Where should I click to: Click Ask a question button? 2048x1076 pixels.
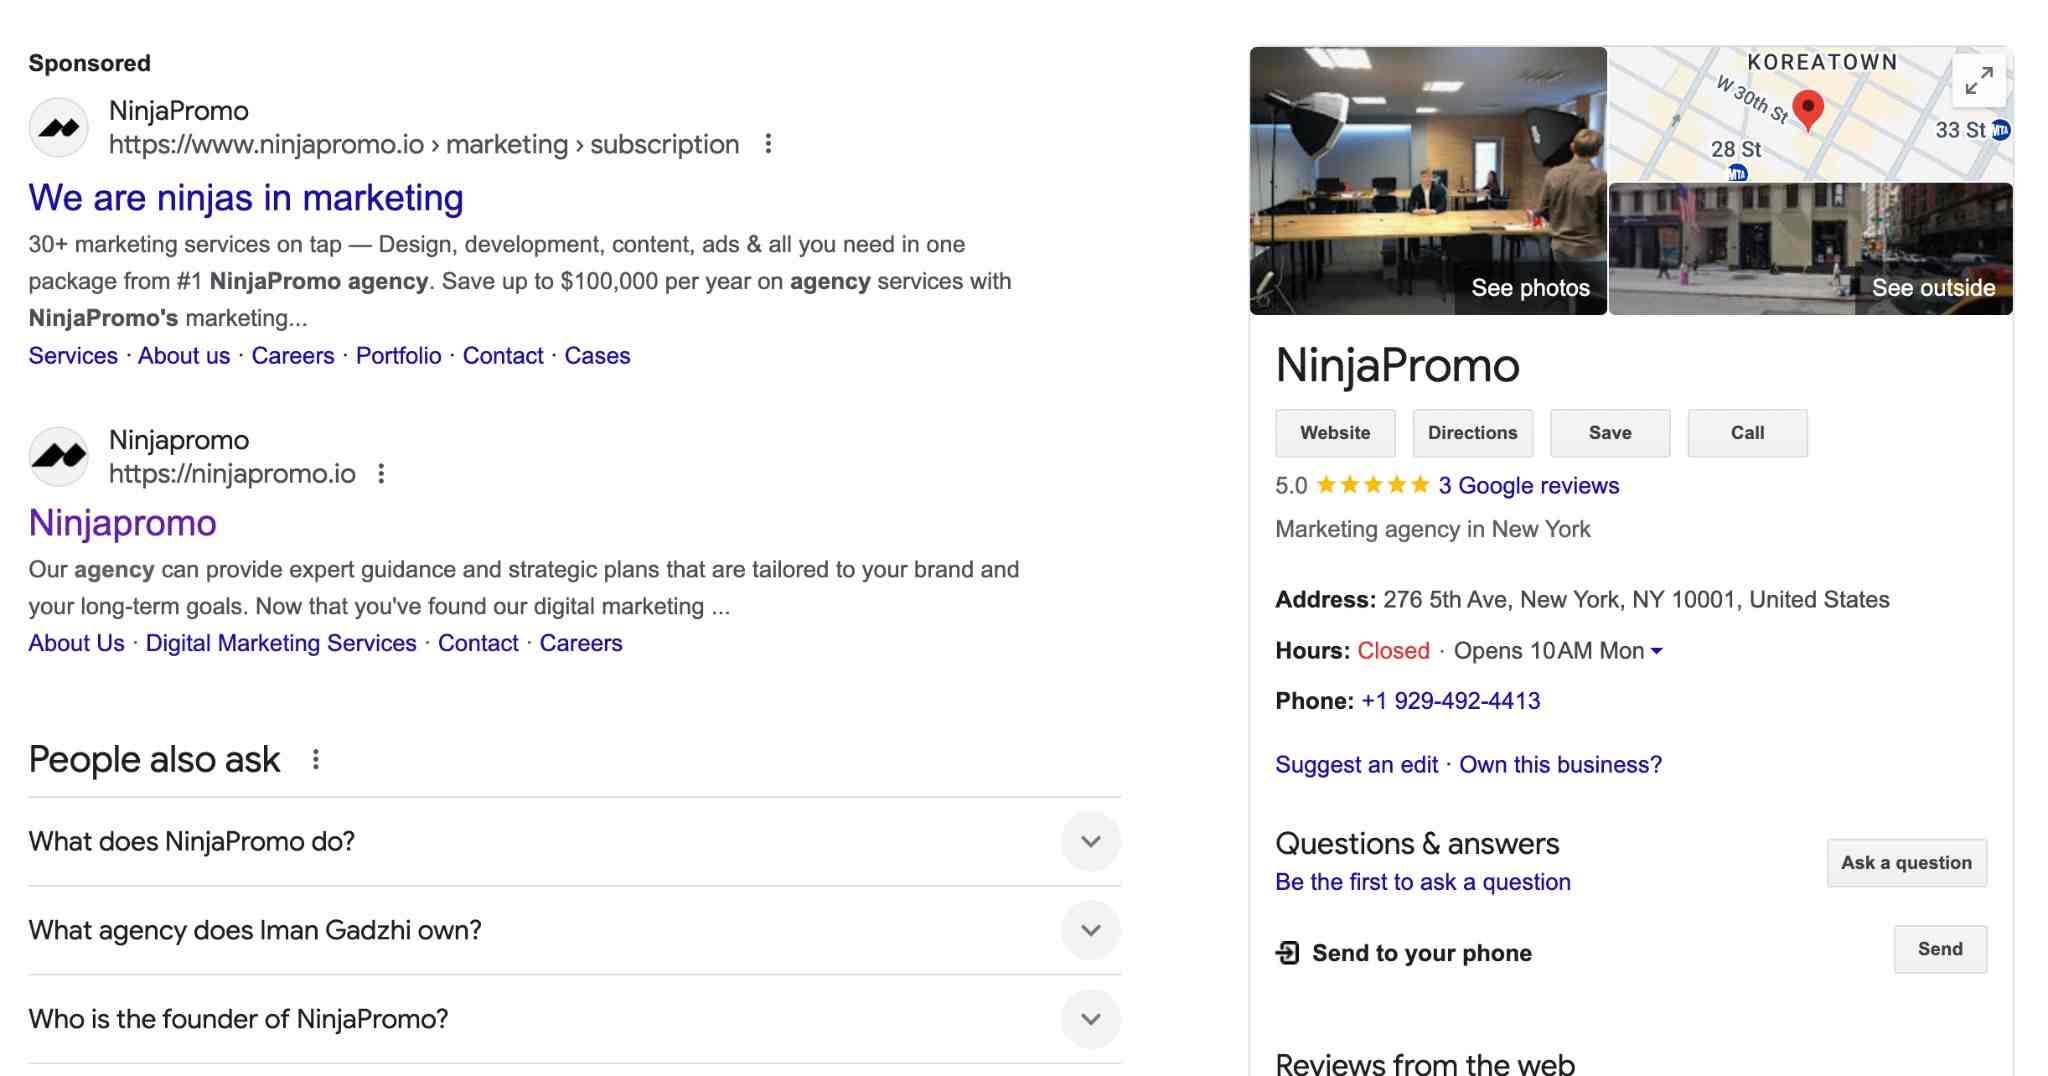point(1907,863)
